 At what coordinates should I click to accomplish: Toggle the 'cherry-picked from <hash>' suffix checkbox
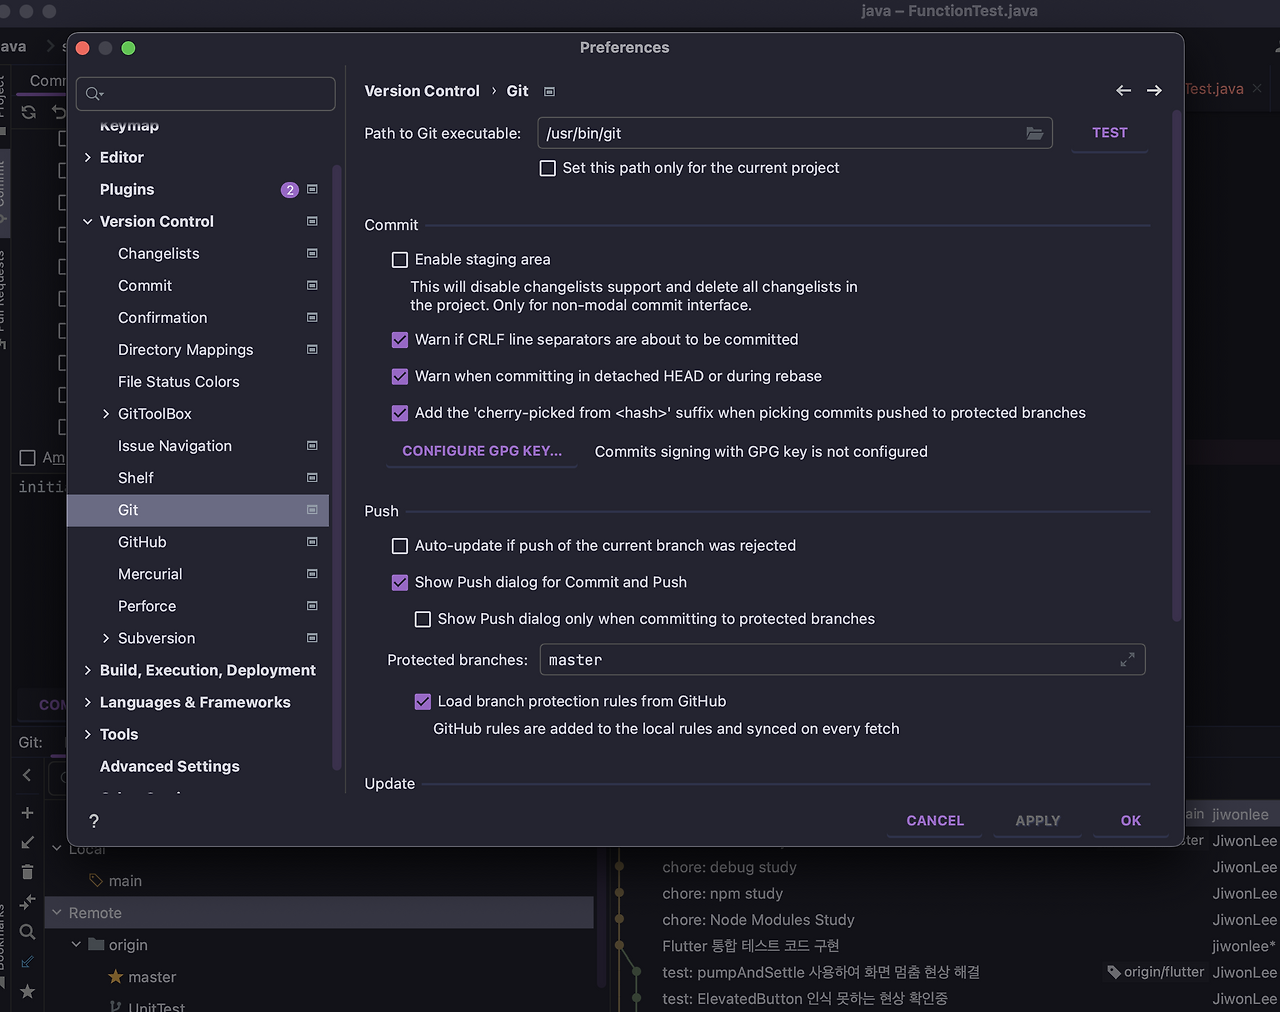[x=400, y=413]
